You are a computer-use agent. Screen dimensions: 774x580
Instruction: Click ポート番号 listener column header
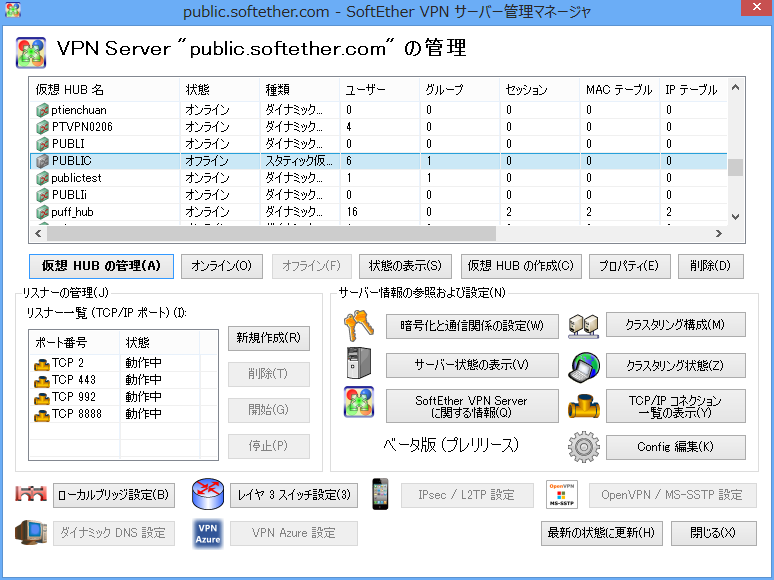(75, 343)
